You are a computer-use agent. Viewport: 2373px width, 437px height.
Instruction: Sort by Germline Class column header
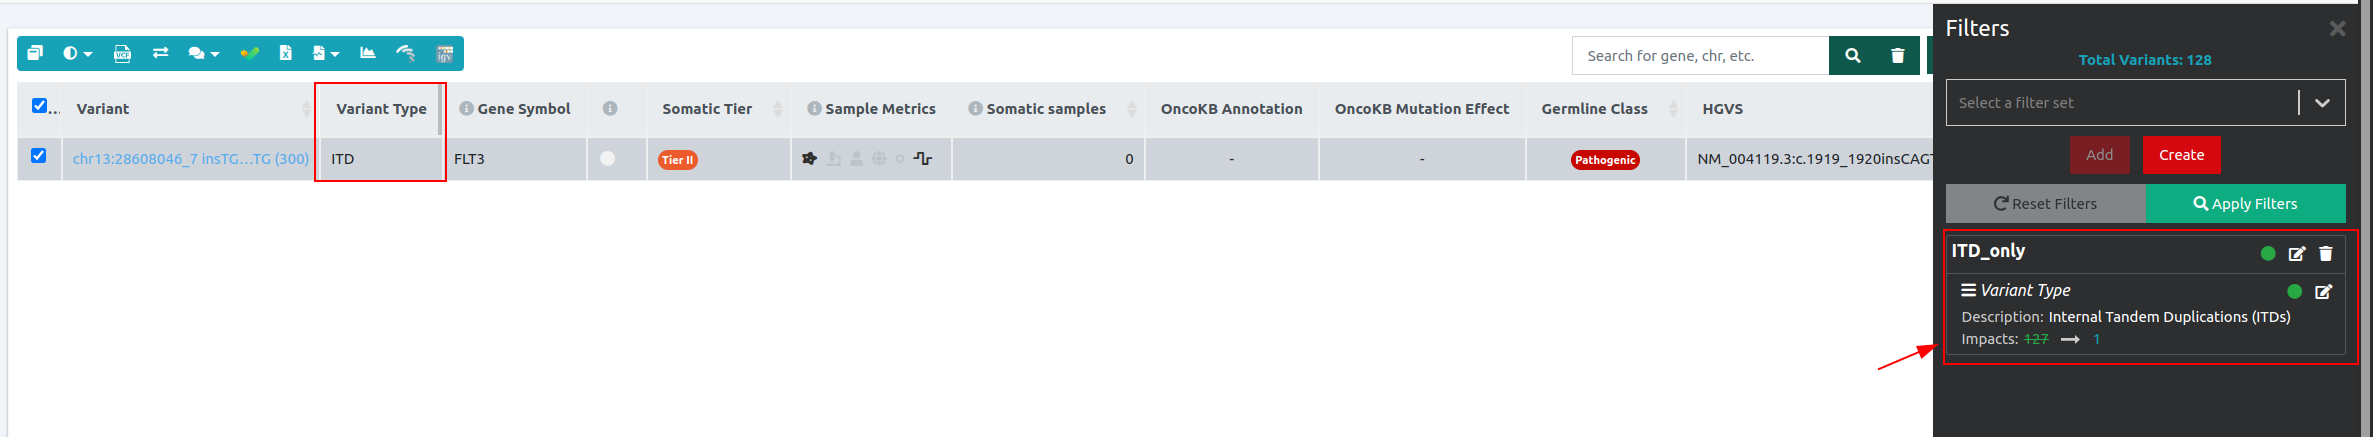(1594, 109)
